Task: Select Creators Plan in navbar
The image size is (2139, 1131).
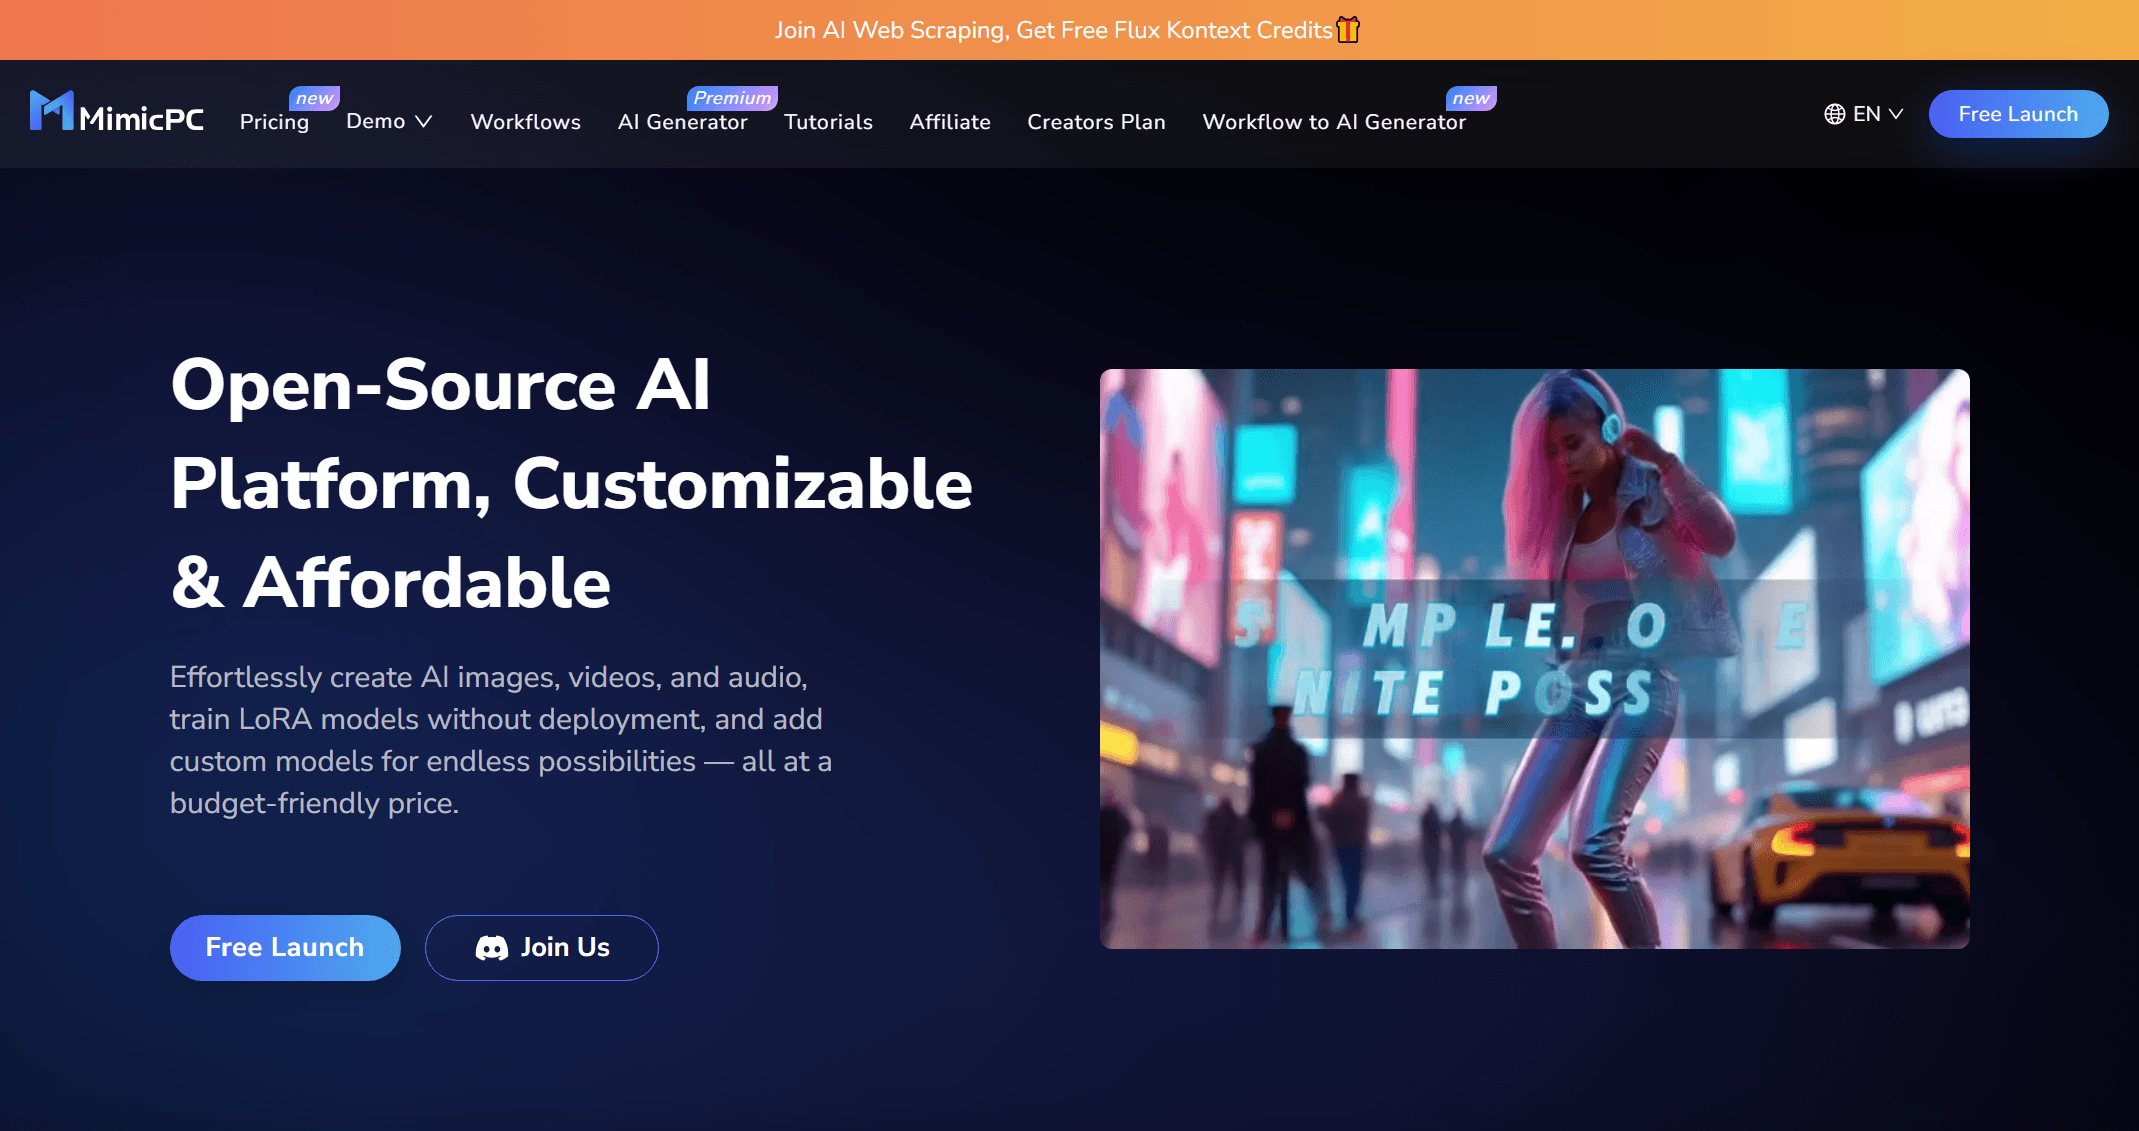Action: click(x=1096, y=122)
